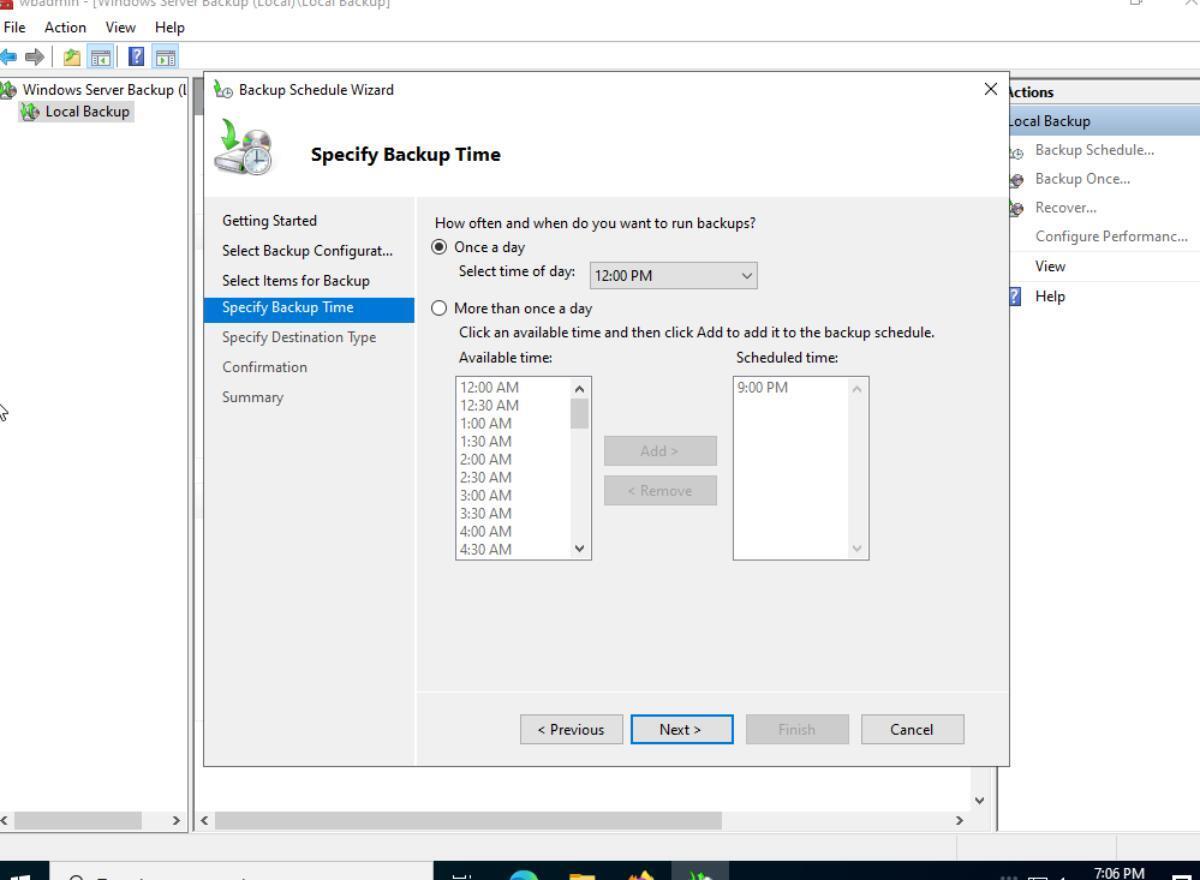Select the 1:00 AM available time
The image size is (1200, 880).
point(486,423)
